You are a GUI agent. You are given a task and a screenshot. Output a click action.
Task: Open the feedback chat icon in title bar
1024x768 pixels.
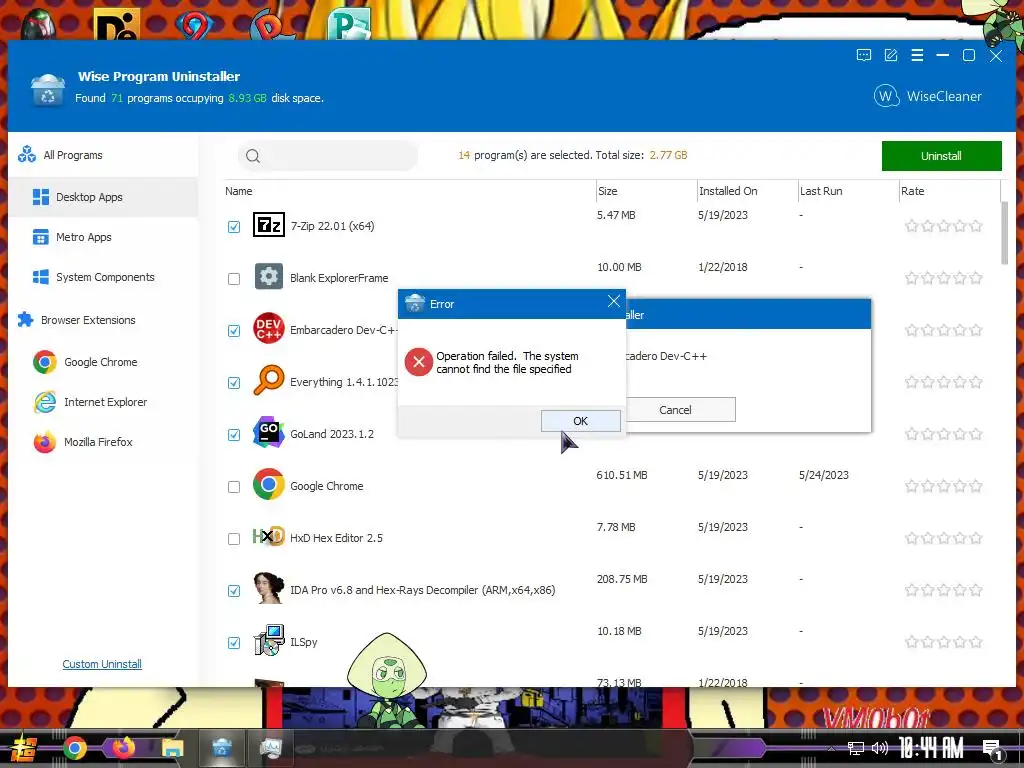[x=863, y=56]
